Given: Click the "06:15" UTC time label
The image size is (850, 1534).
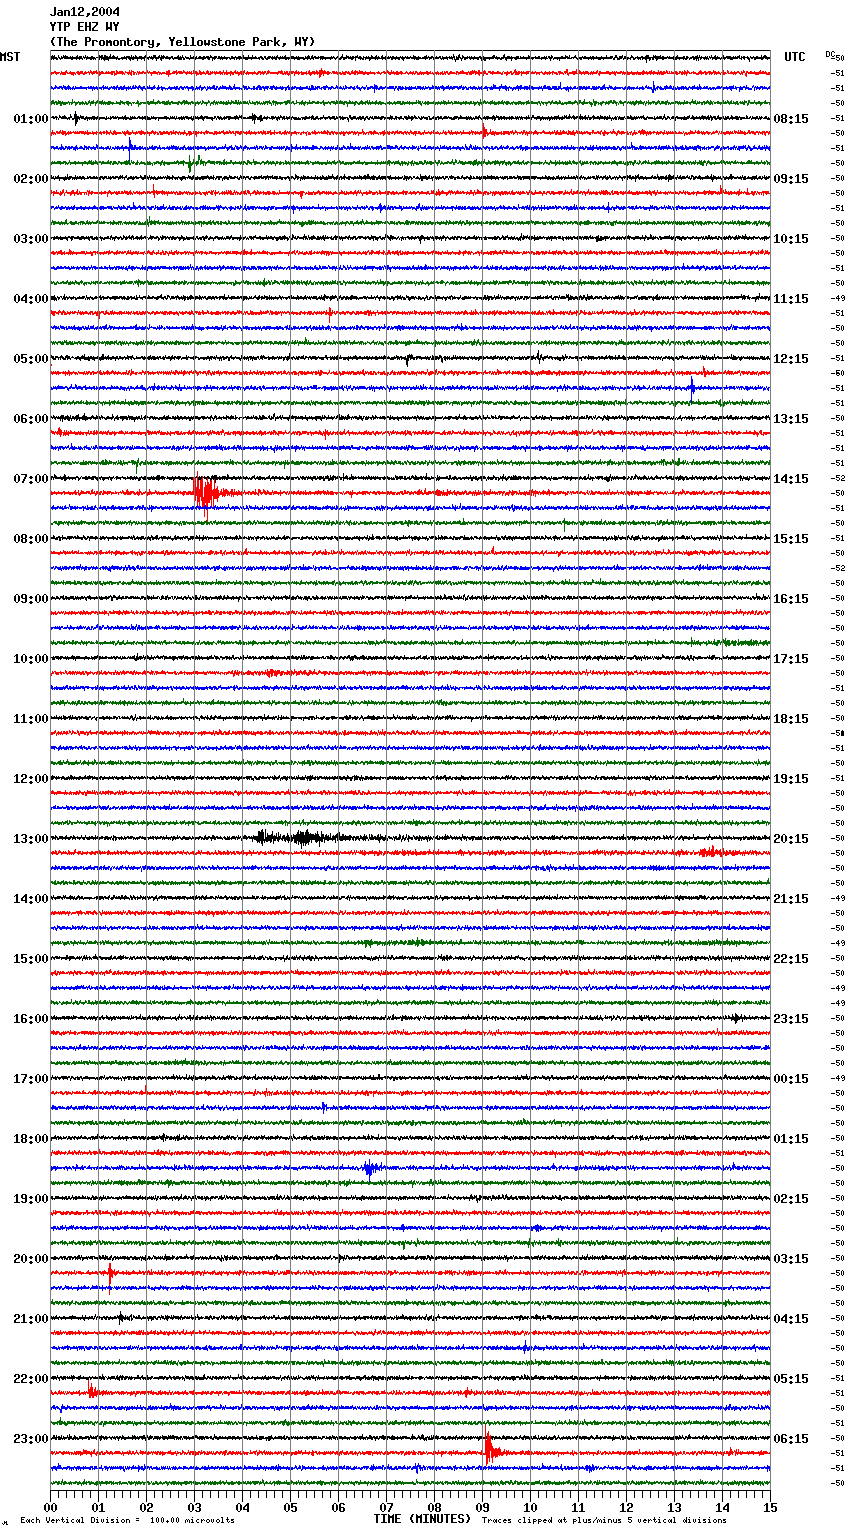Looking at the screenshot, I should point(791,1439).
